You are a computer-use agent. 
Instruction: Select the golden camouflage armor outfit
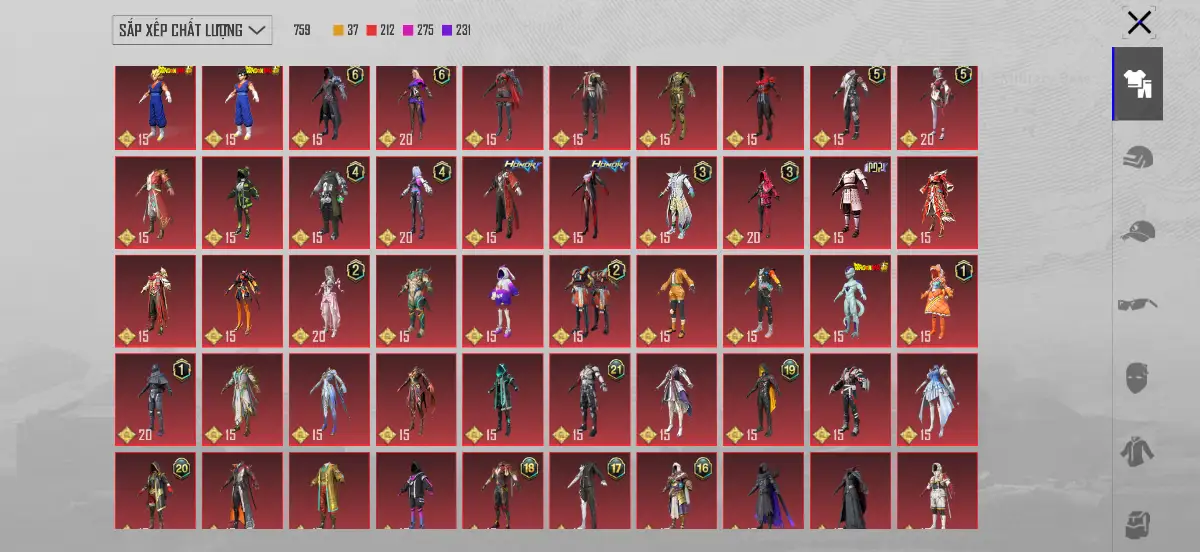677,108
